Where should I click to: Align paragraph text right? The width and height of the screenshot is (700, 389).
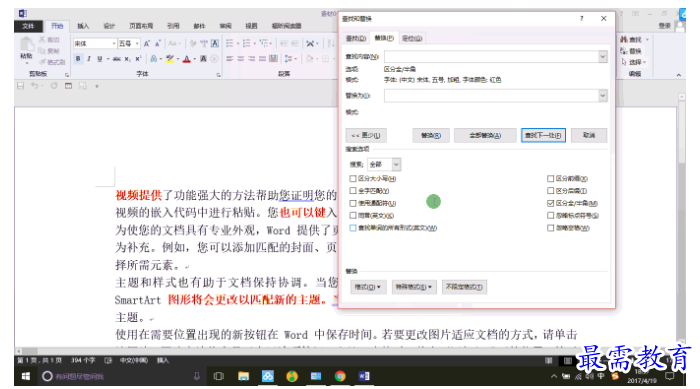pyautogui.click(x=251, y=59)
